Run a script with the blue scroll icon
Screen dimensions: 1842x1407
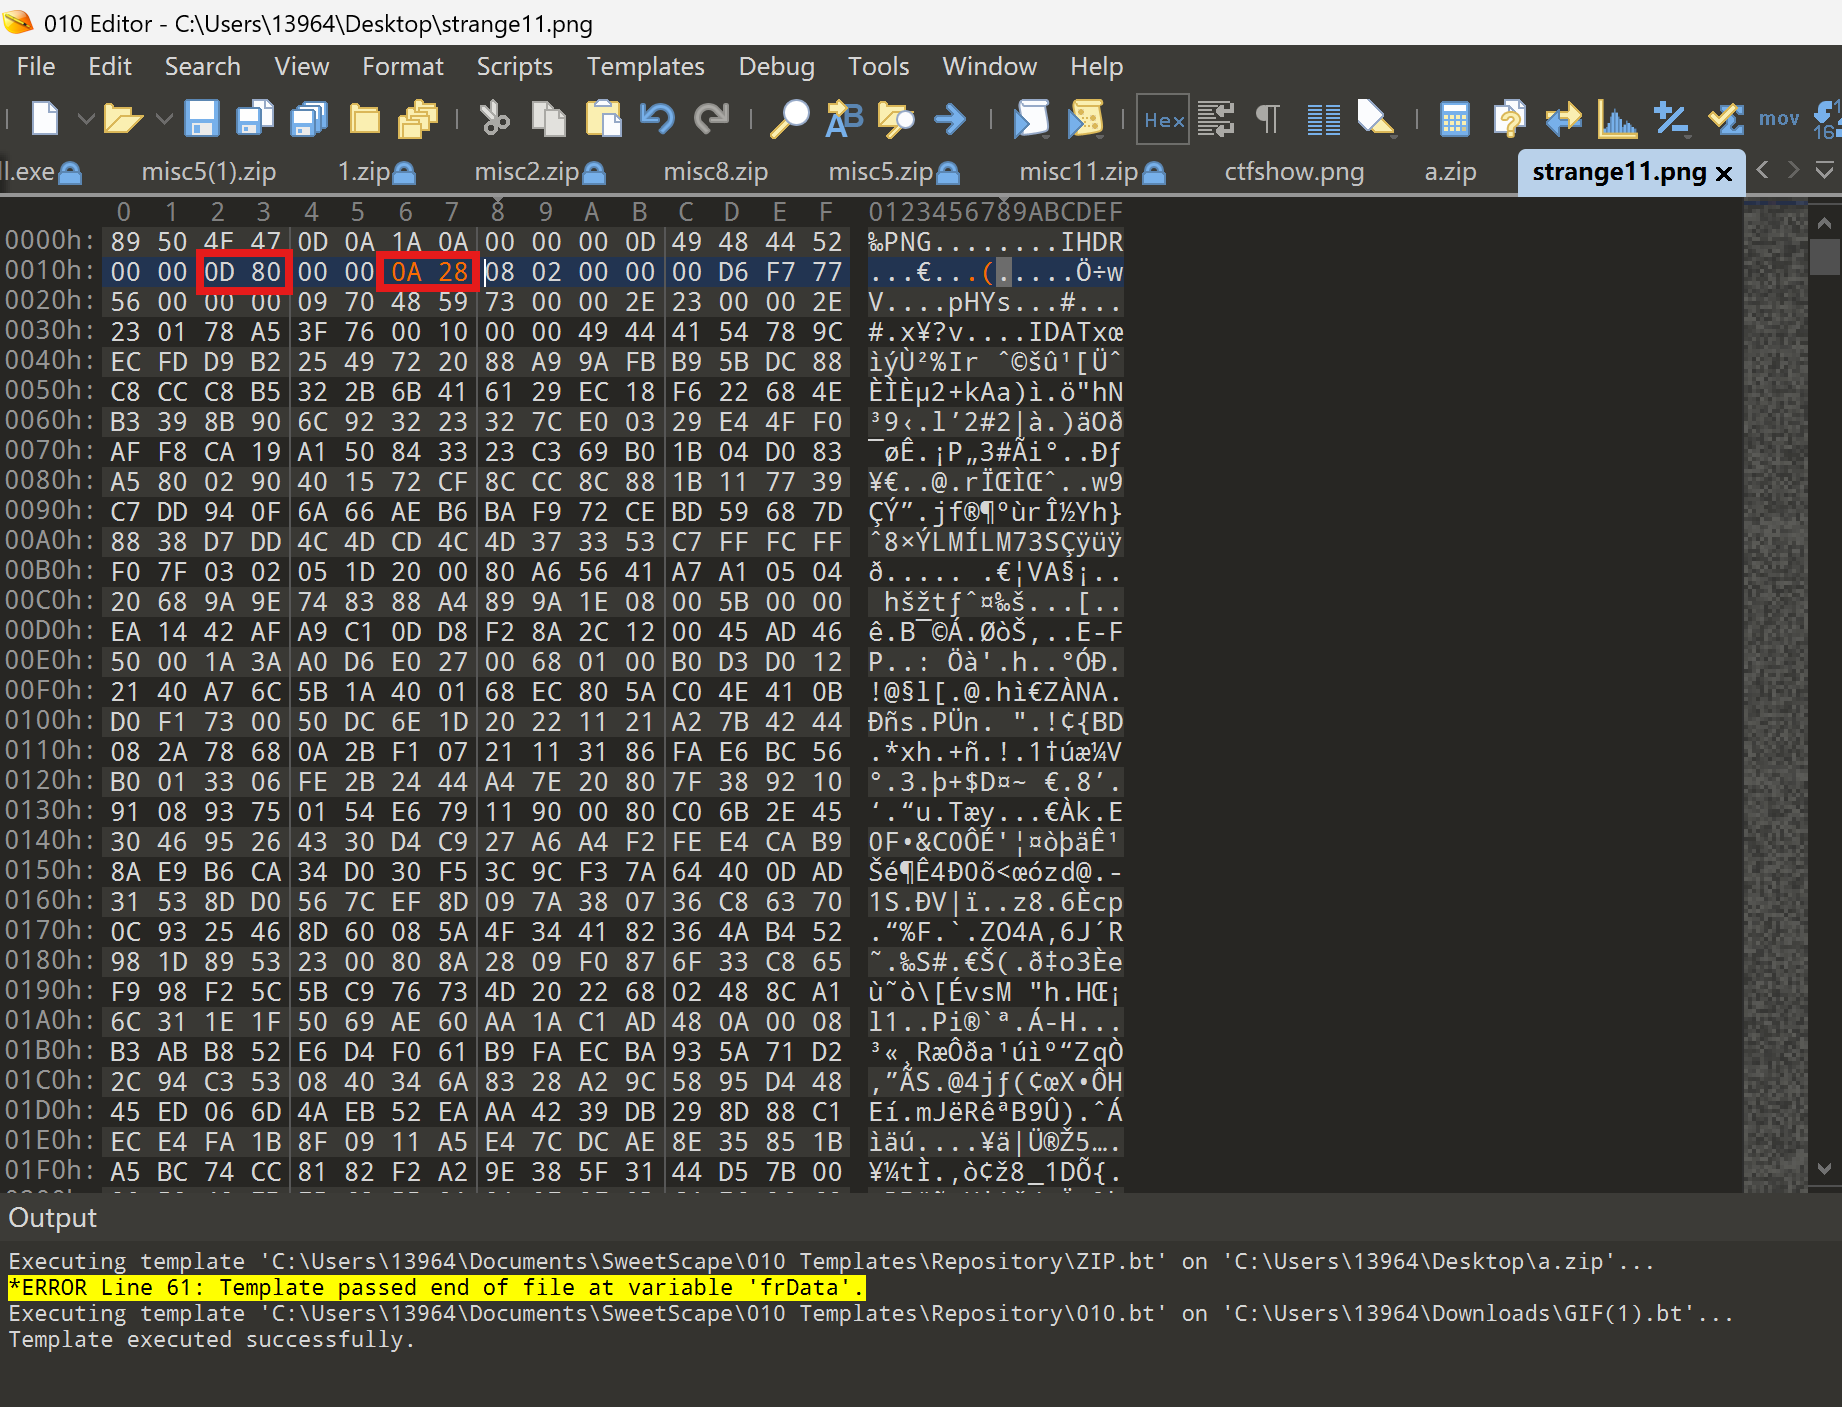1031,119
